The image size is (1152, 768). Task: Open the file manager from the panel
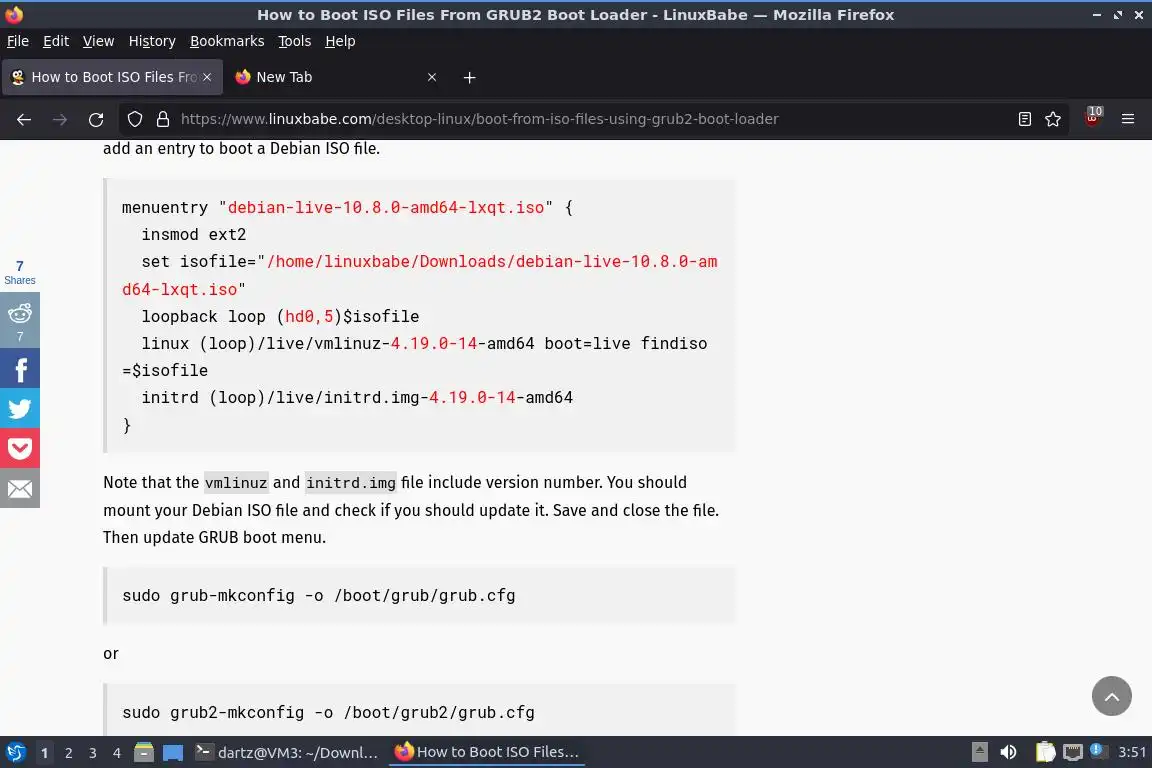point(144,753)
